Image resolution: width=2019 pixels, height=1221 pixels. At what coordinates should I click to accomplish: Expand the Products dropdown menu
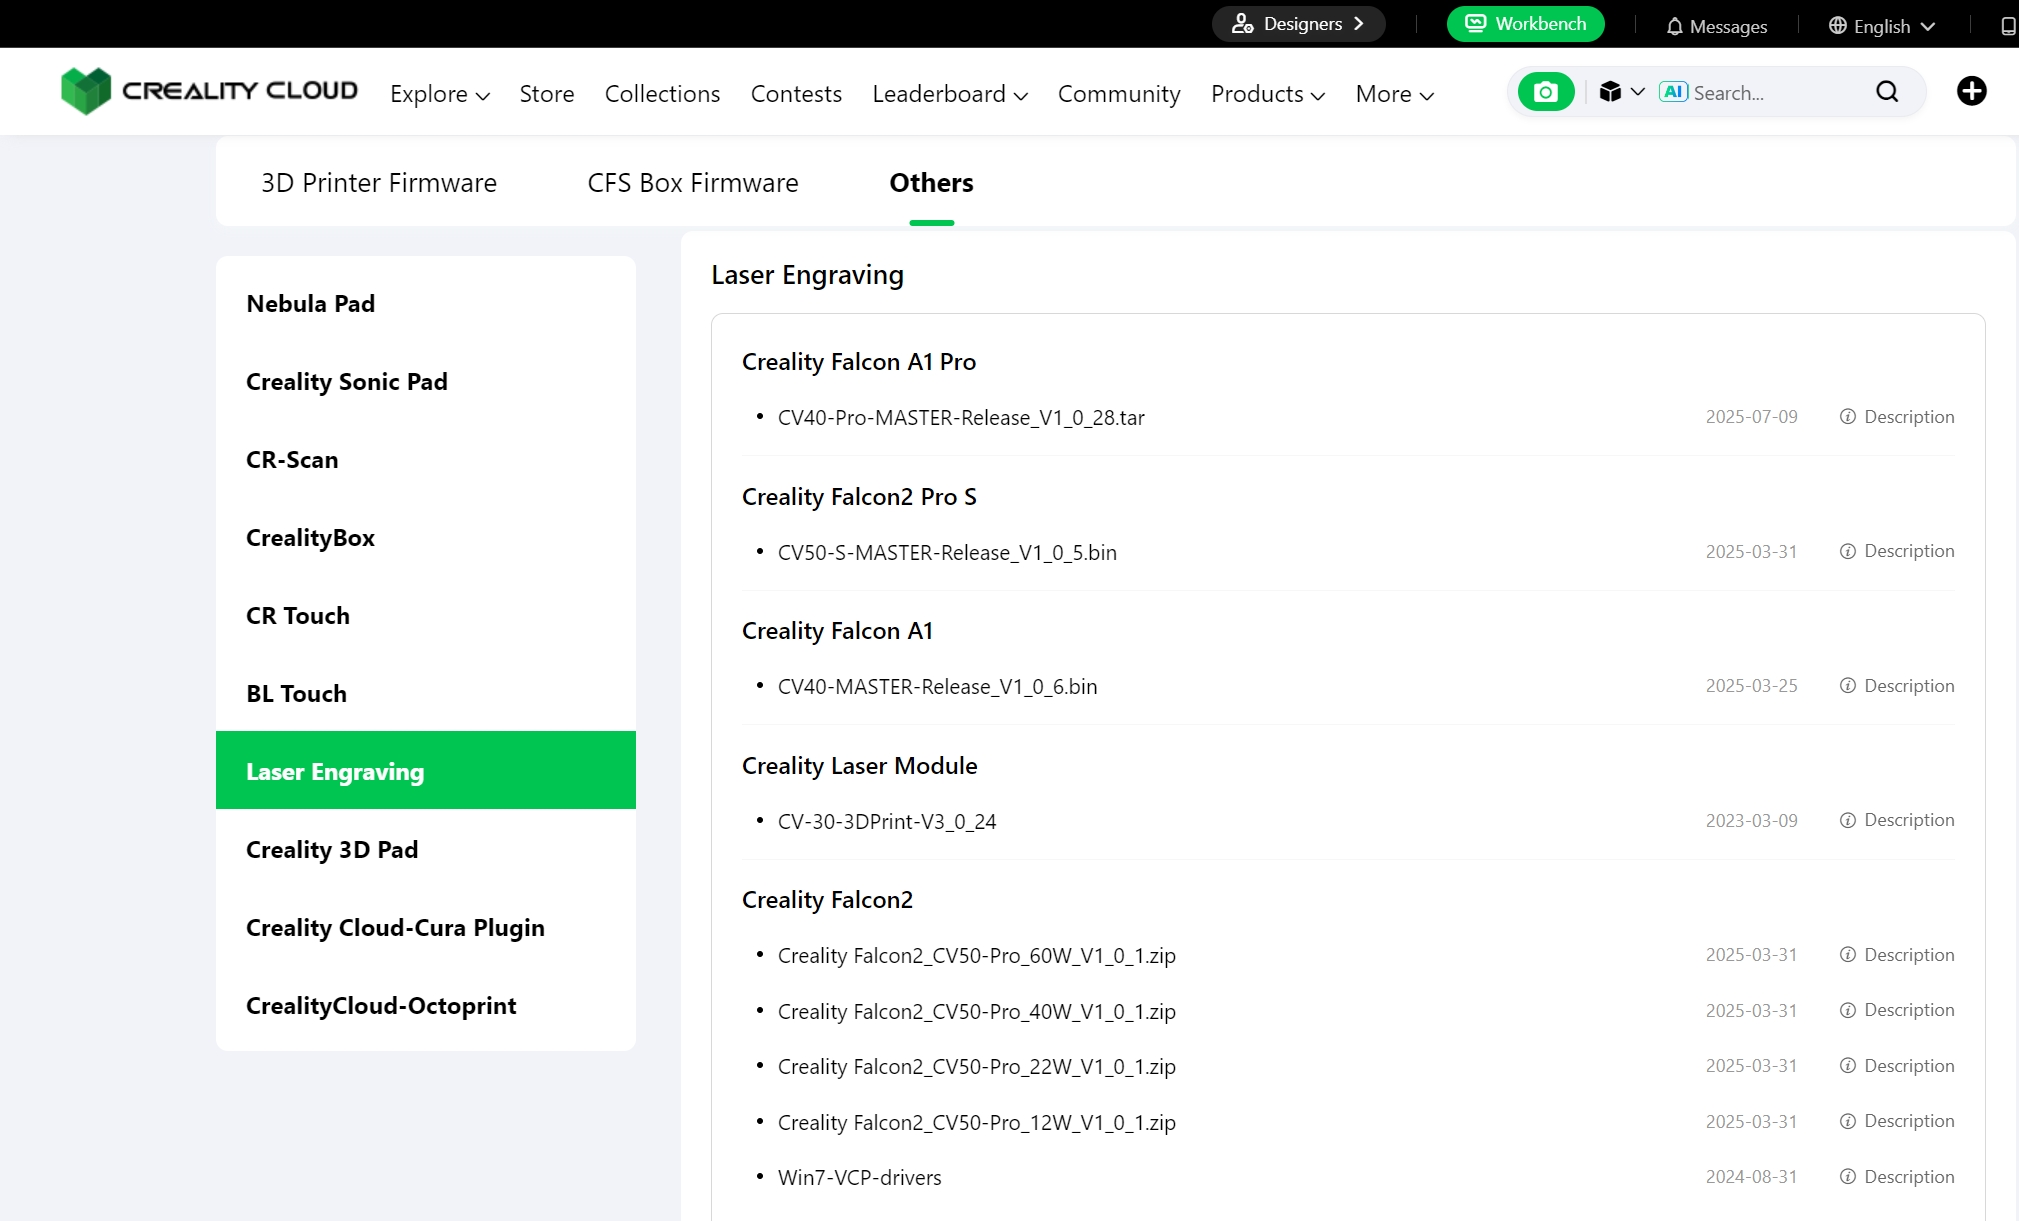[x=1267, y=94]
